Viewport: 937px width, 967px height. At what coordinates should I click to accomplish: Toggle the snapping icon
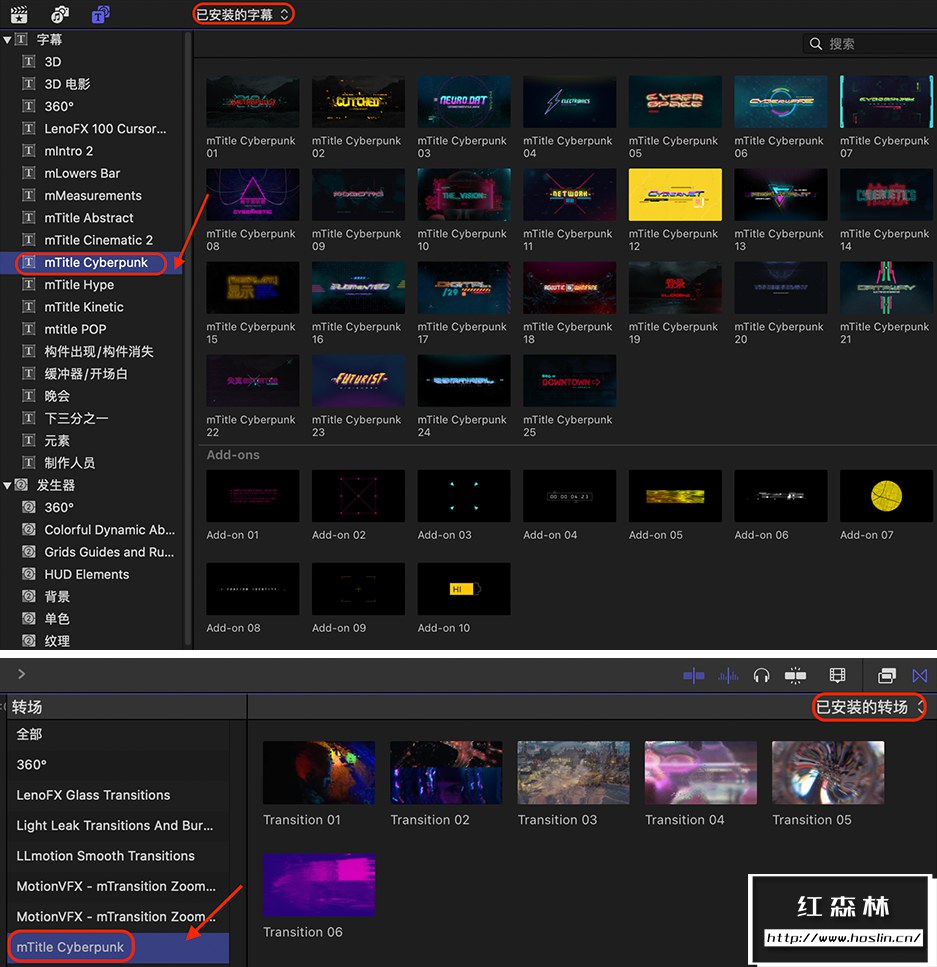pyautogui.click(x=795, y=676)
